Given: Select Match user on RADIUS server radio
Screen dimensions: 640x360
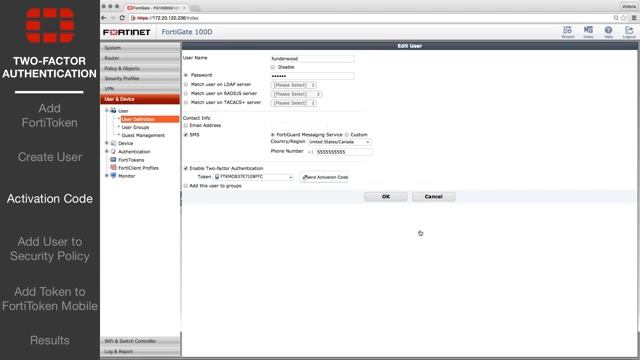Looking at the screenshot, I should [x=186, y=93].
